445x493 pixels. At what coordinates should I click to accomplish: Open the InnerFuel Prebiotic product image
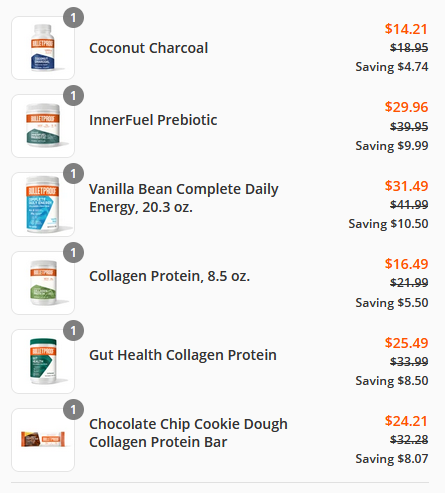coord(43,126)
